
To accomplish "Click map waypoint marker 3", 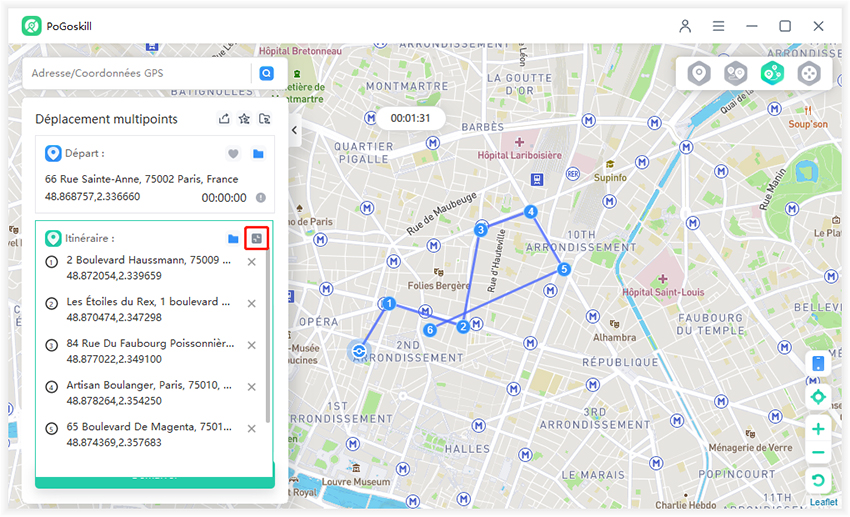I will click(480, 230).
